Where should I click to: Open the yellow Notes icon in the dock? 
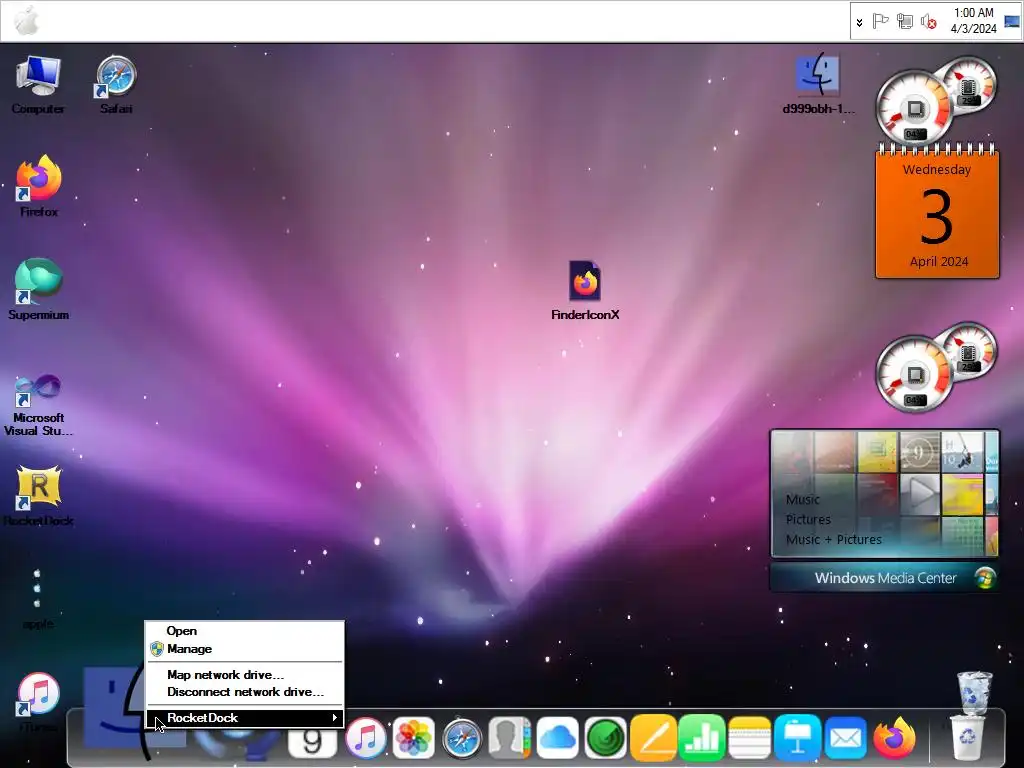[x=749, y=738]
